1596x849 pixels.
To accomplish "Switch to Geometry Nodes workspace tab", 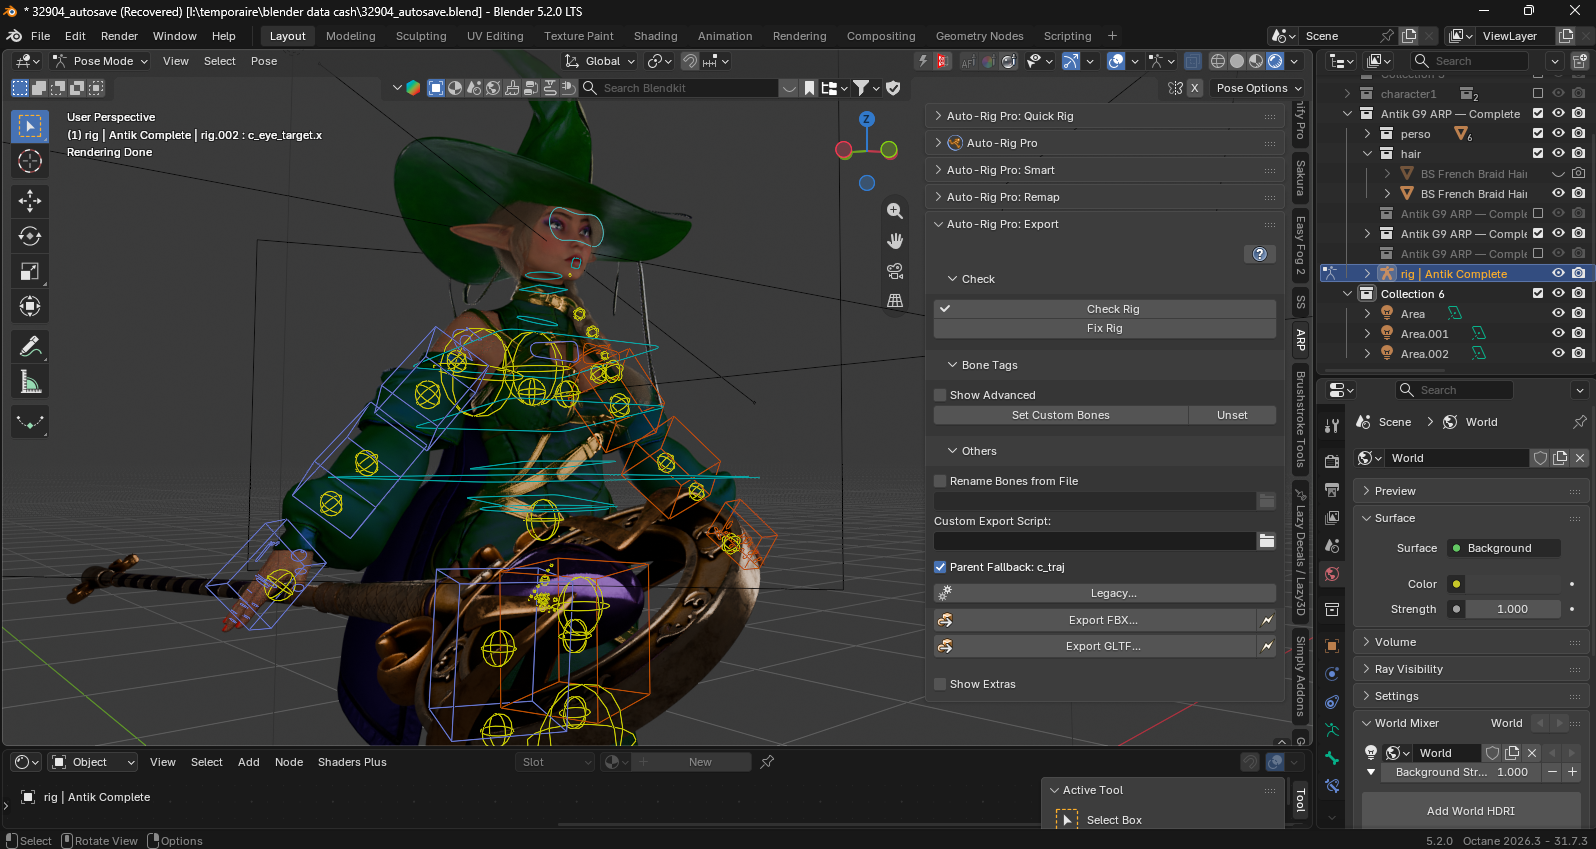I will (979, 36).
